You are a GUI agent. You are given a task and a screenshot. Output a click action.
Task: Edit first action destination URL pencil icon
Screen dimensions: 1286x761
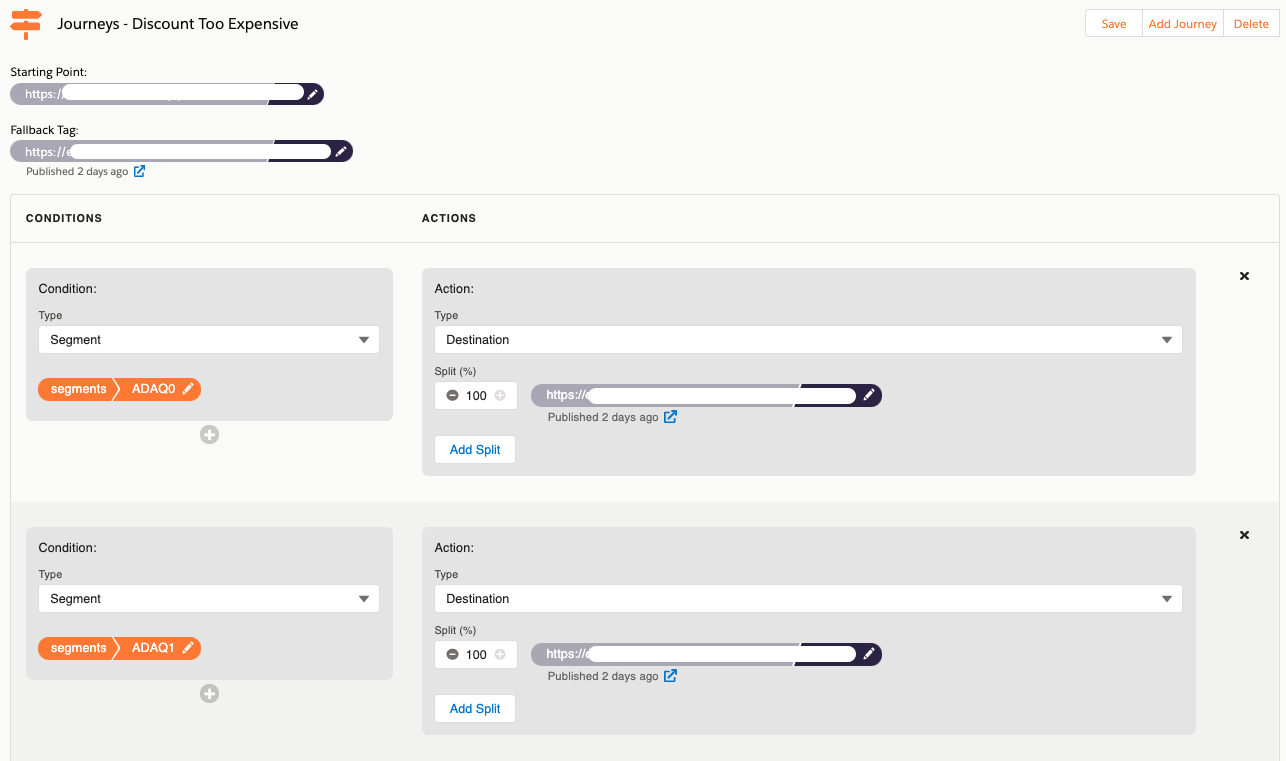[869, 395]
